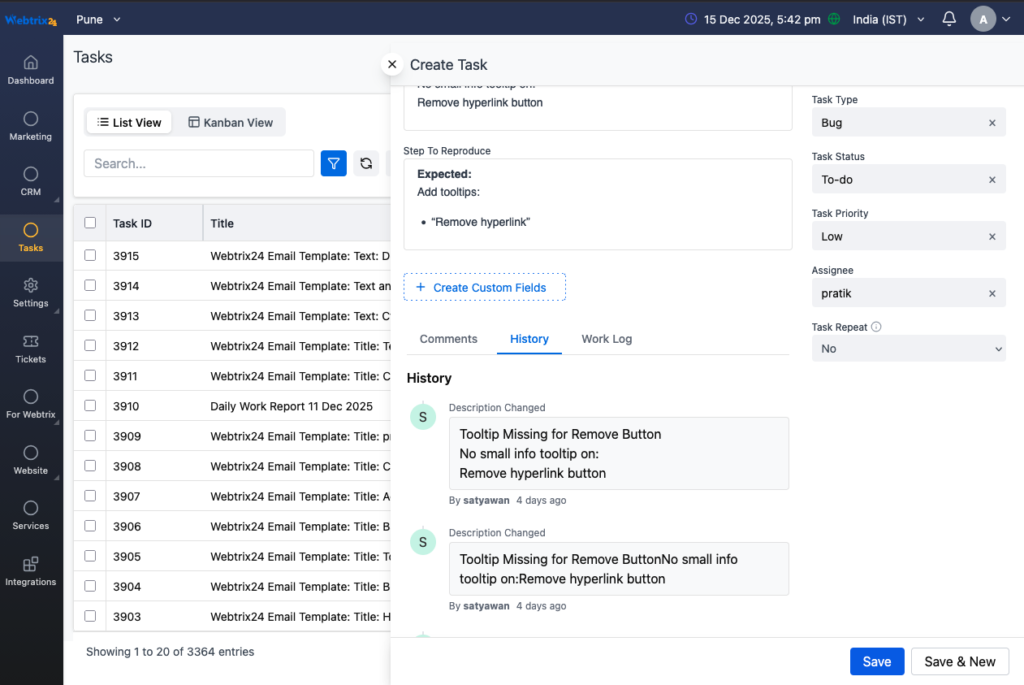The image size is (1024, 685).
Task: Click the task Search input field
Action: click(x=198, y=163)
